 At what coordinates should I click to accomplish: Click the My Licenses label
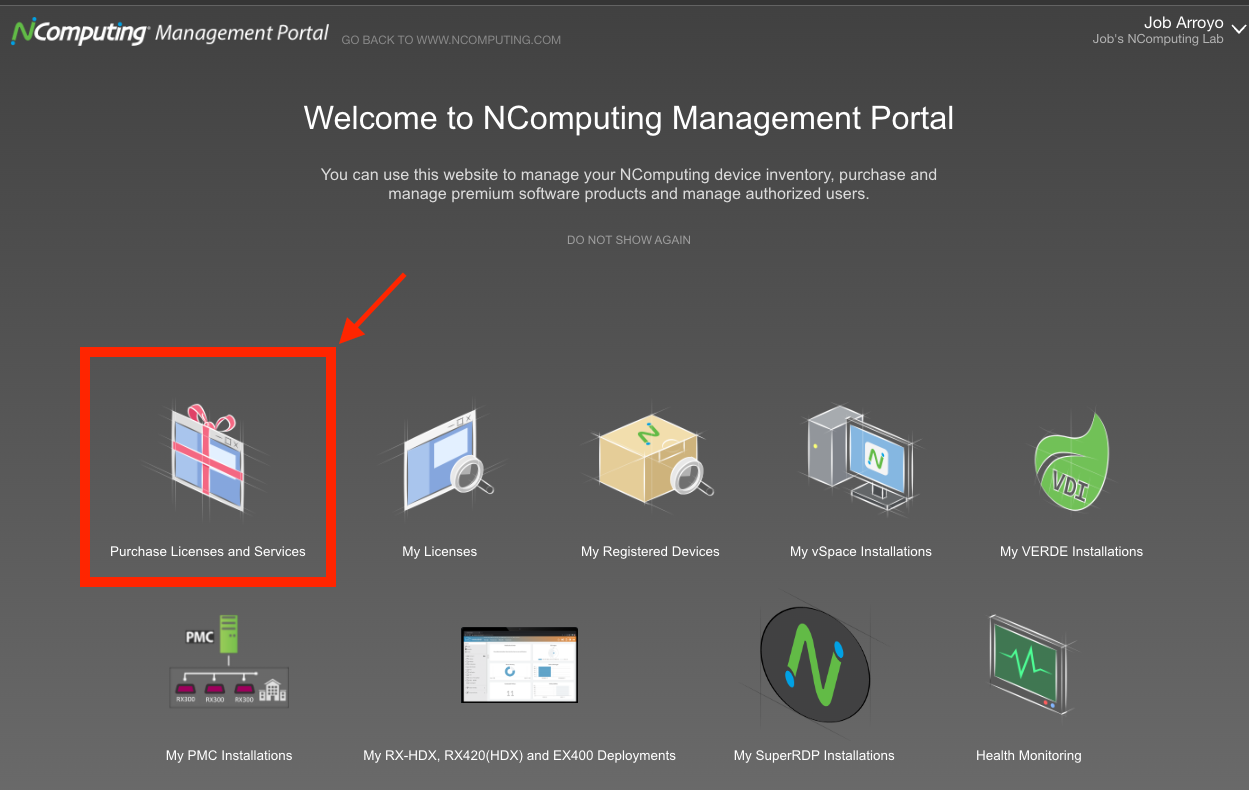point(439,551)
